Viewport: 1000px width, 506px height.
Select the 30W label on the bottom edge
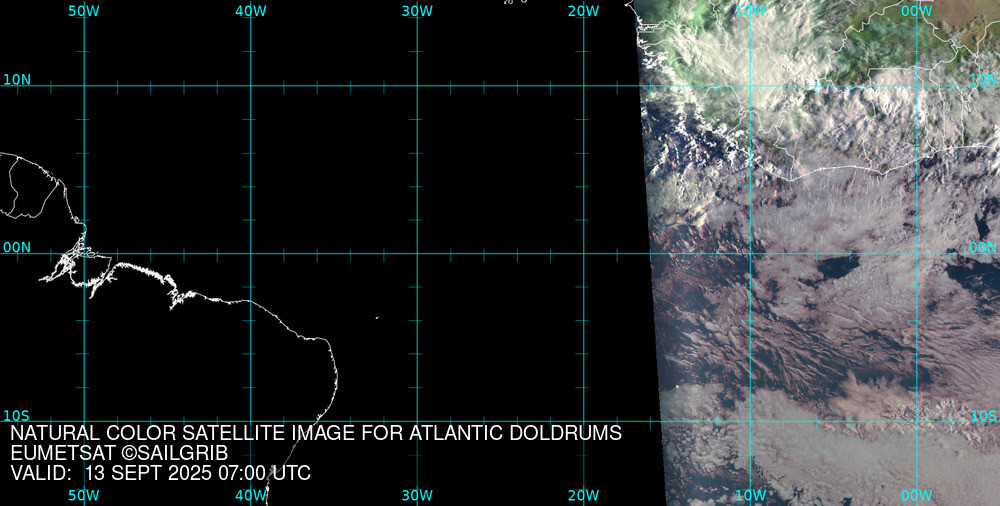click(x=417, y=495)
